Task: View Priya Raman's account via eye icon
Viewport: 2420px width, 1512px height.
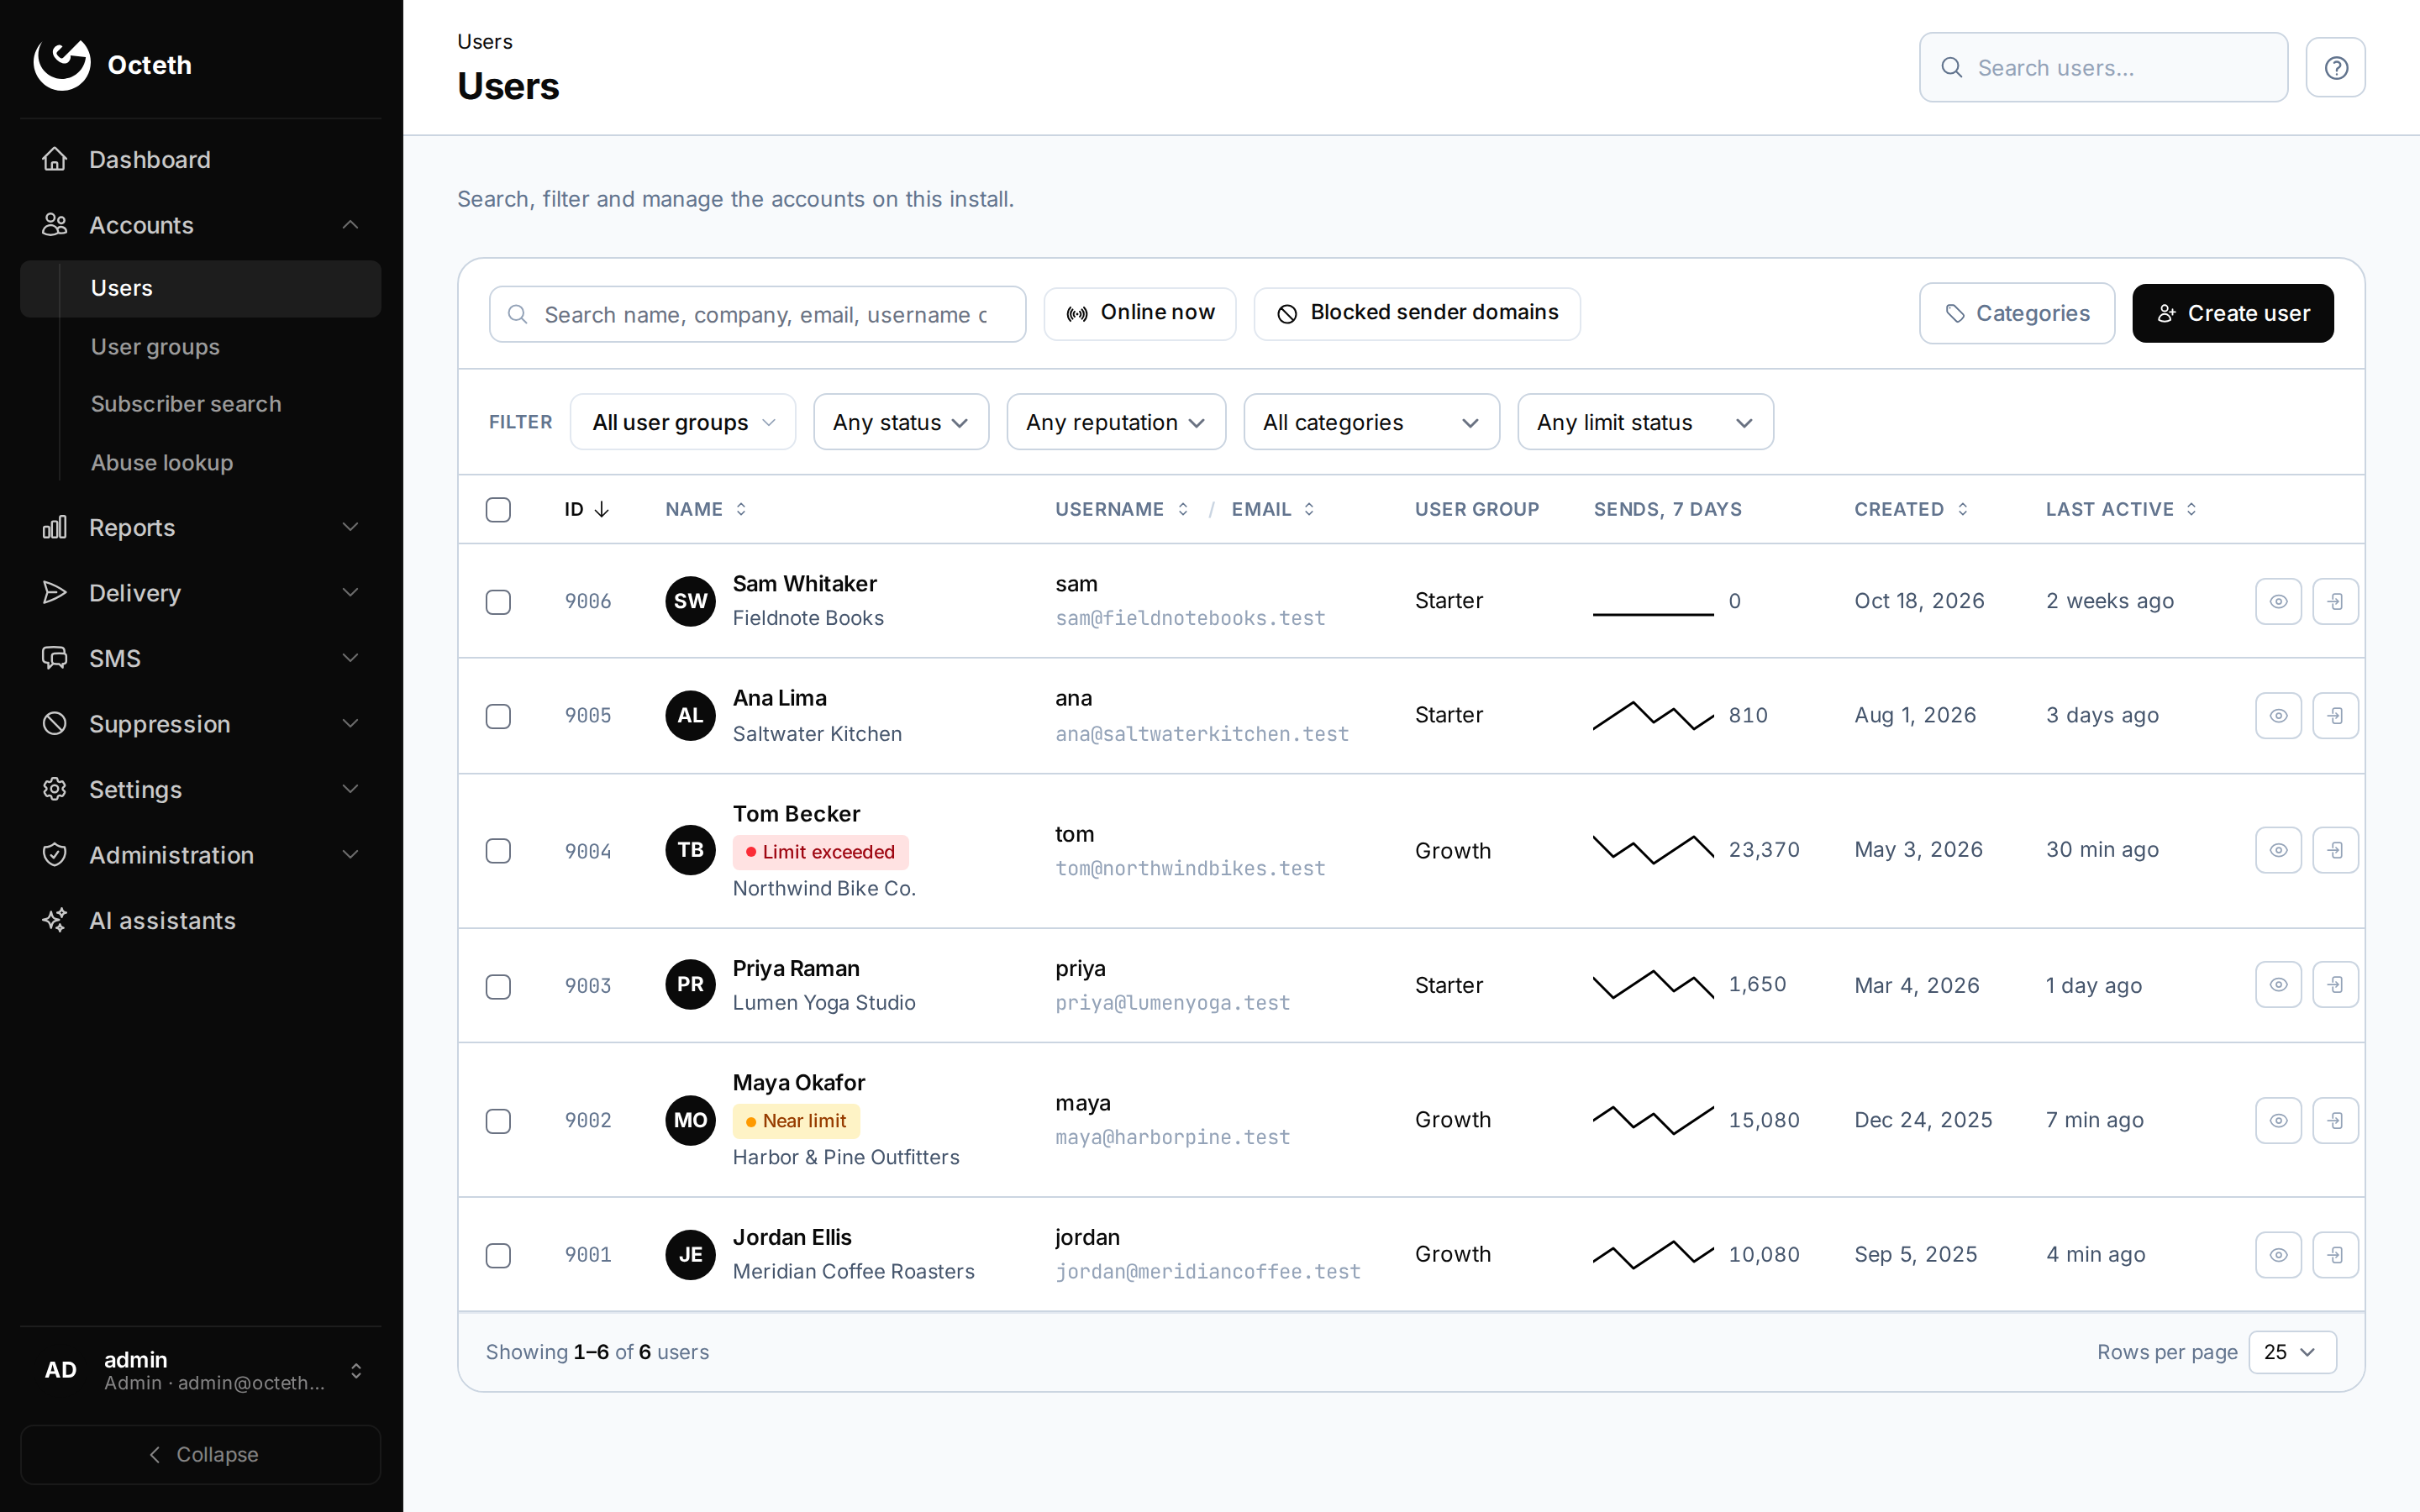Action: (x=2278, y=985)
